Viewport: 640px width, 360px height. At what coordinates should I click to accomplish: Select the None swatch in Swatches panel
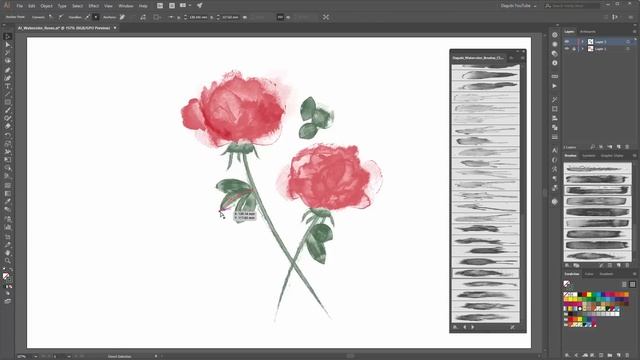567,294
